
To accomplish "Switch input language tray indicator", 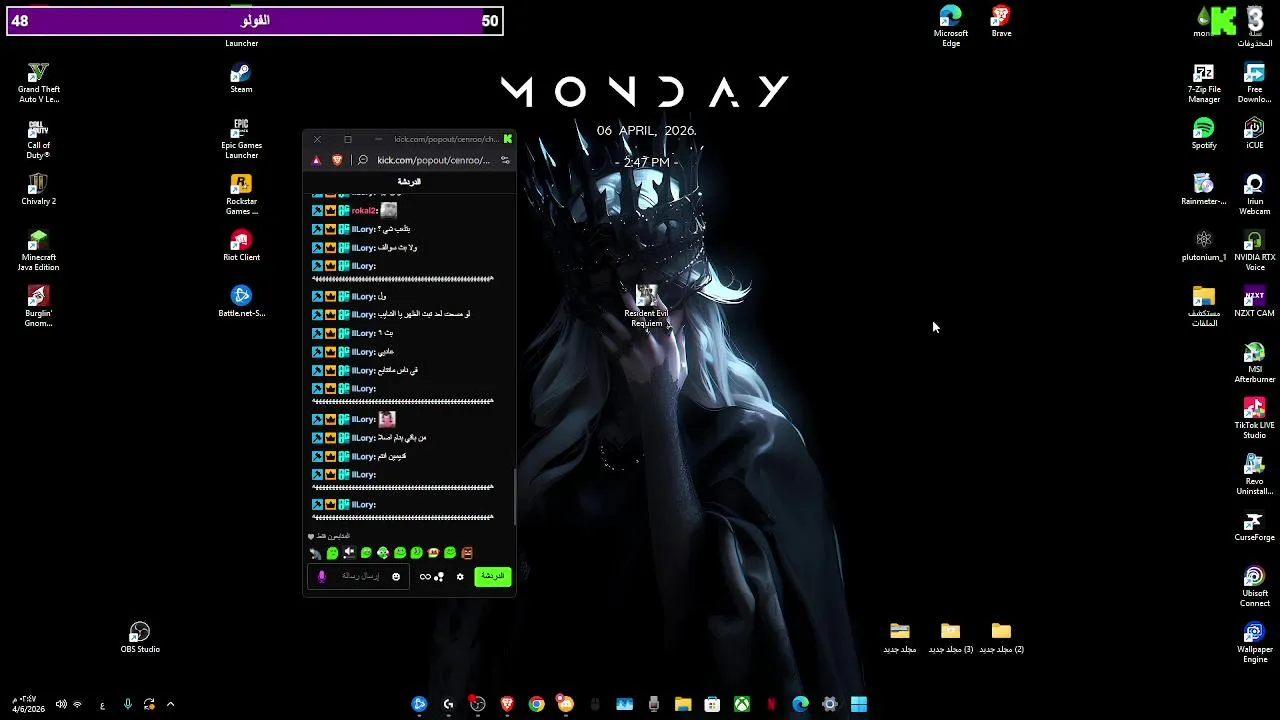I will (102, 705).
